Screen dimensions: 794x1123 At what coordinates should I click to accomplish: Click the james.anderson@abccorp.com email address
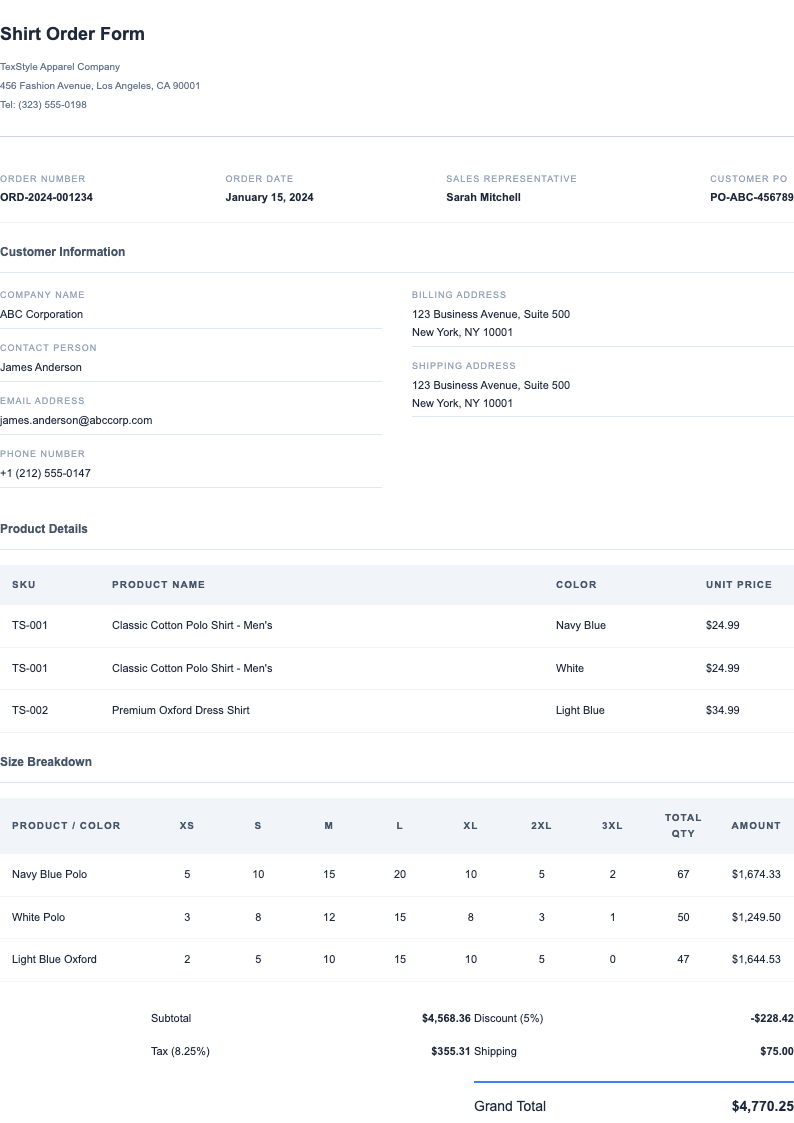(76, 421)
